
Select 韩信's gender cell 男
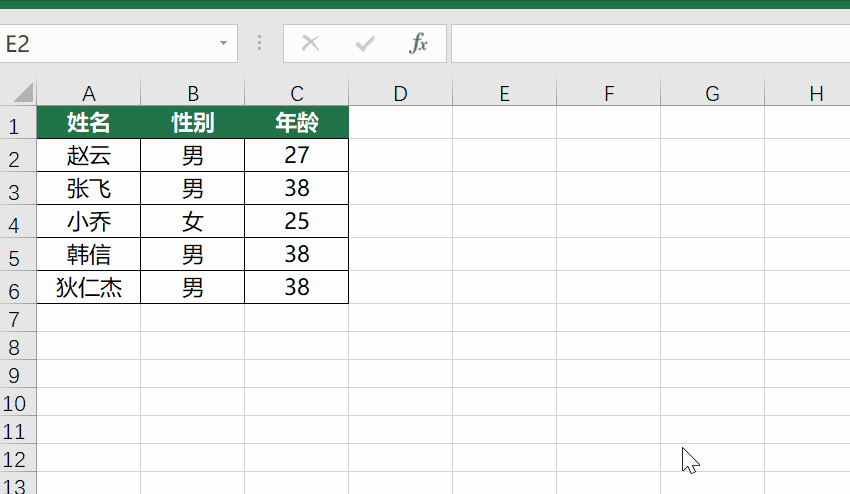(192, 255)
